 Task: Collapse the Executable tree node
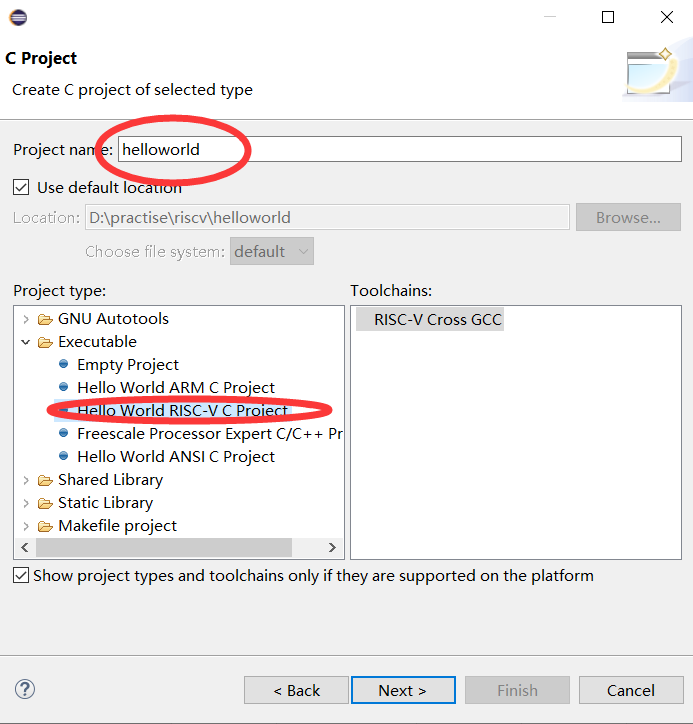(26, 342)
